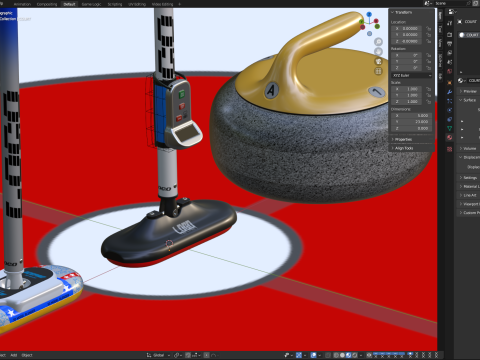Expand the Volume material panel
480x360 pixels.
click(469, 148)
